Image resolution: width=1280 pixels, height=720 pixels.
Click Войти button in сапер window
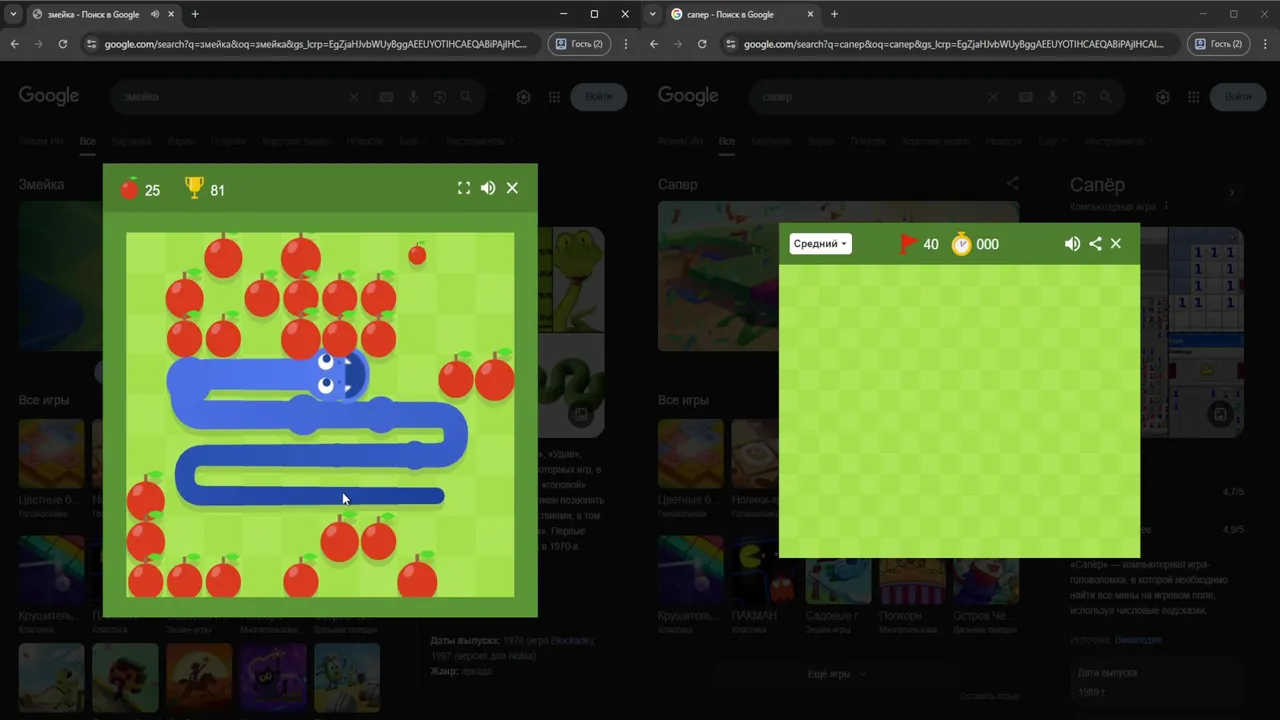coord(1238,97)
